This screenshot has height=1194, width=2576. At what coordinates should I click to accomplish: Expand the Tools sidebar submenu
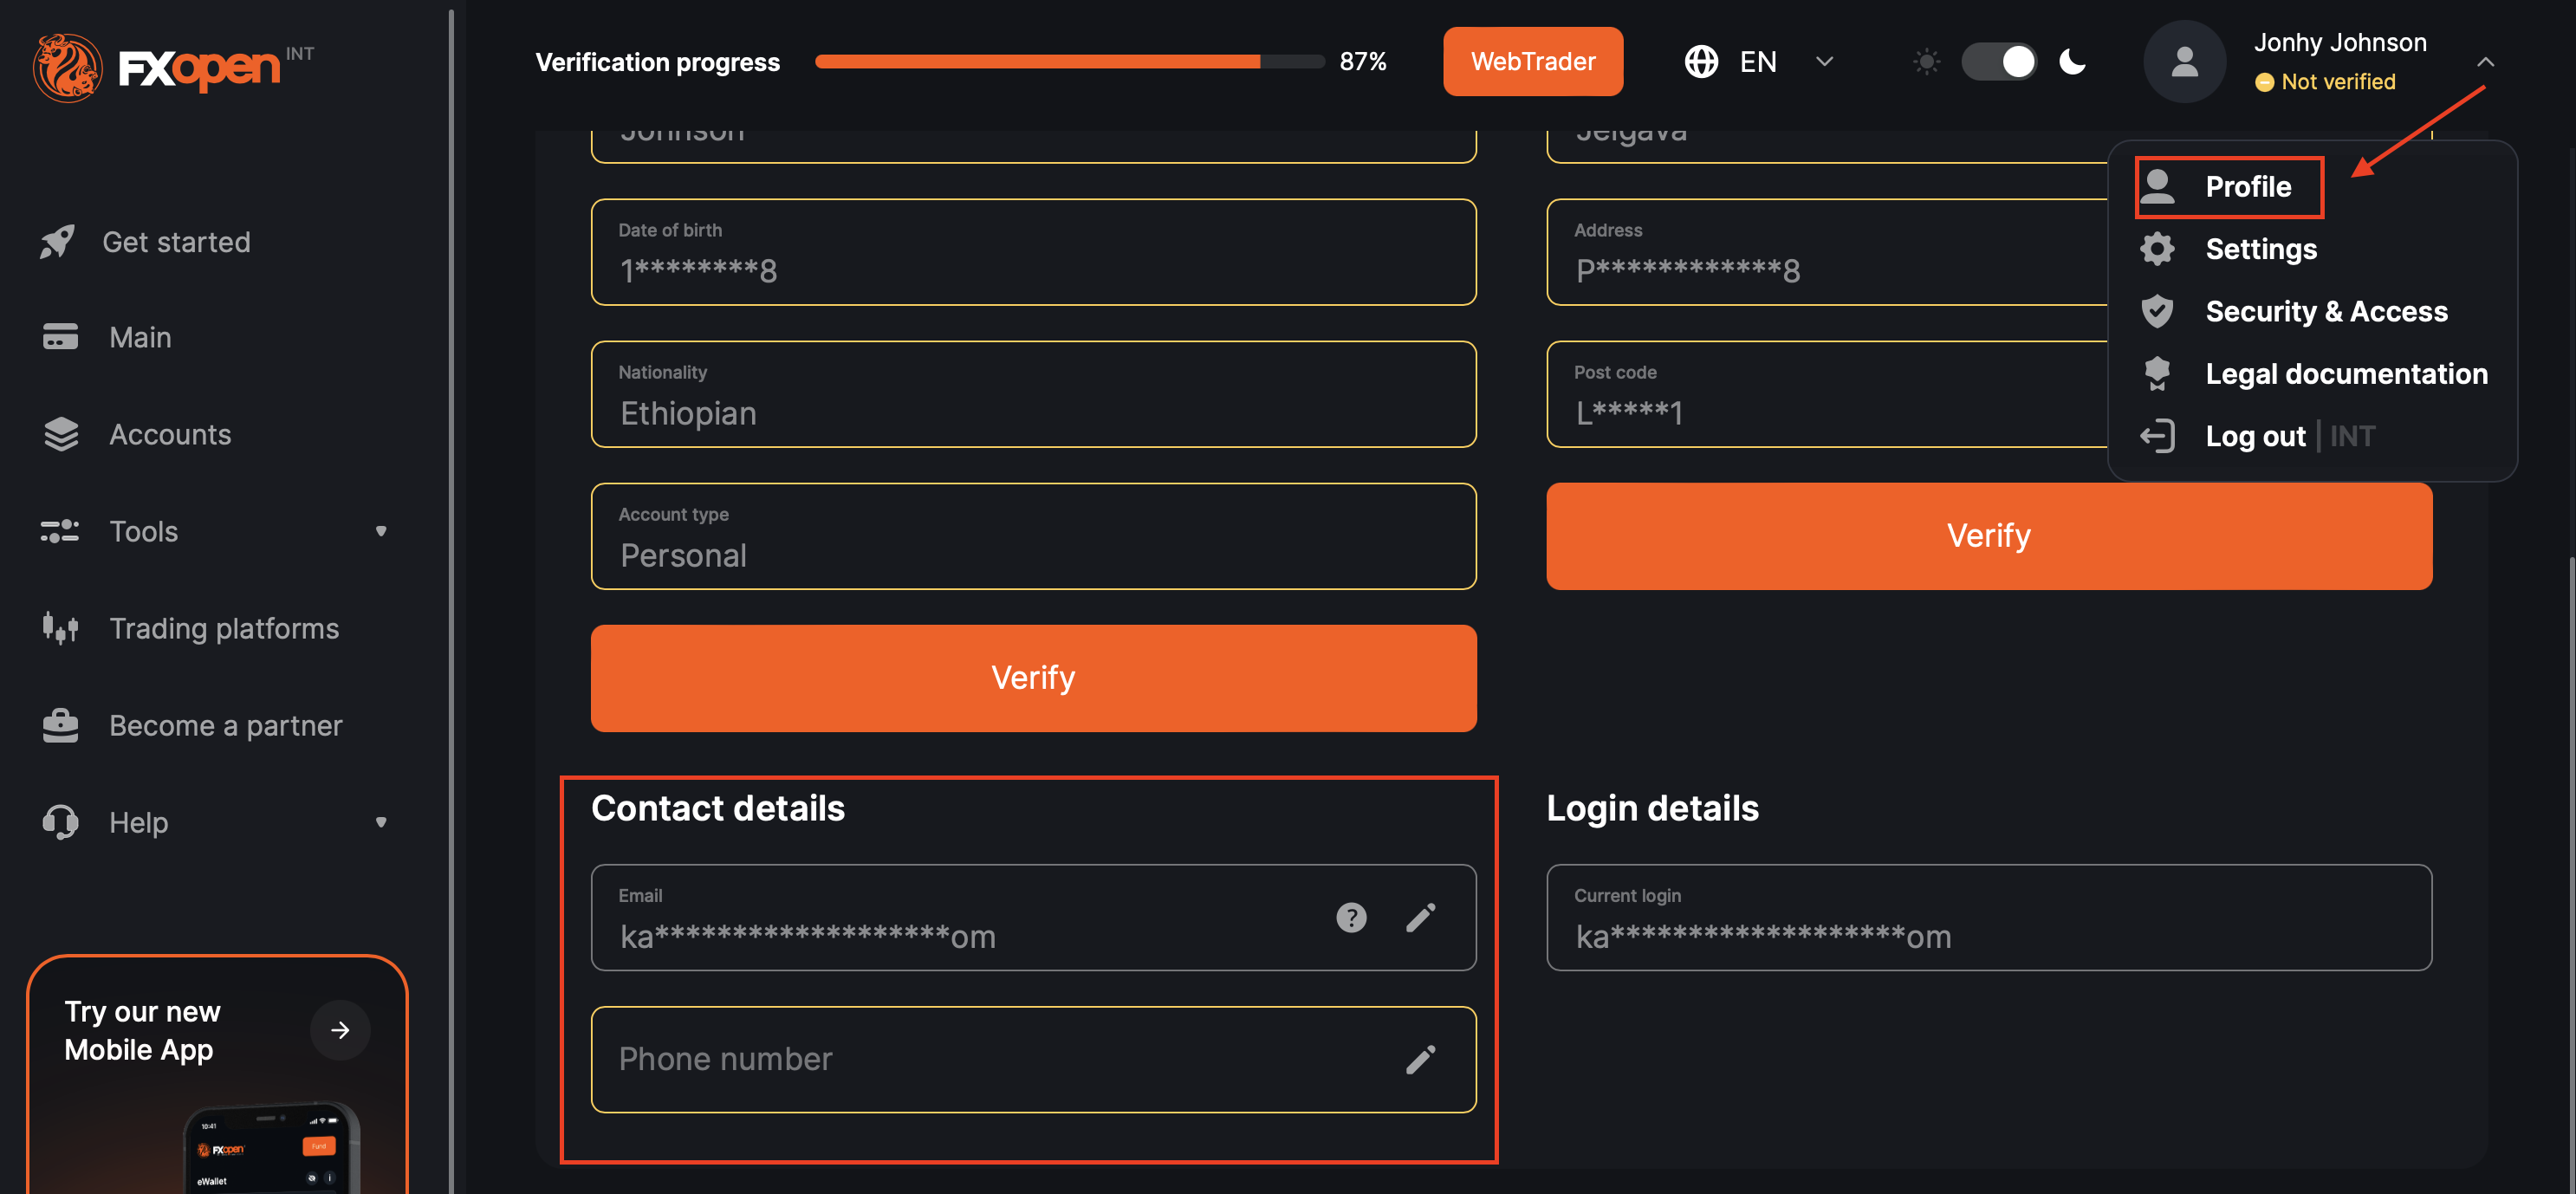coord(381,531)
